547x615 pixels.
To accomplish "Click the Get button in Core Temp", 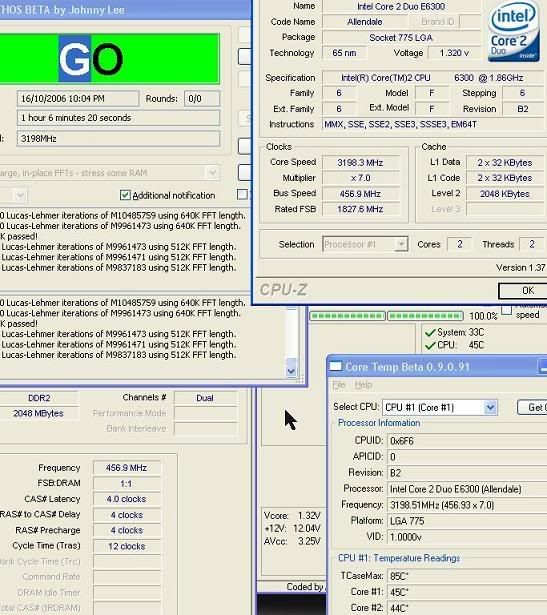I will (532, 408).
